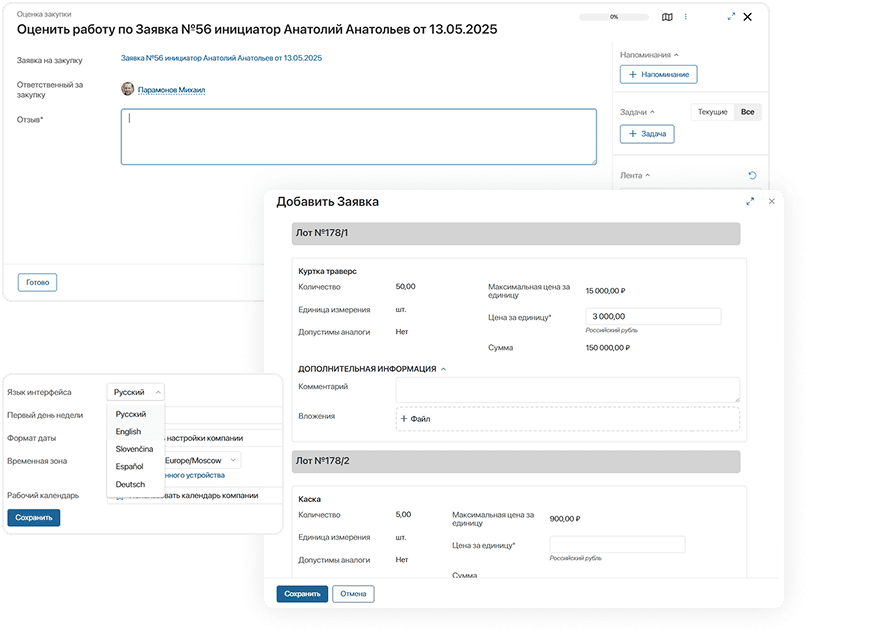Image resolution: width=880 pixels, height=640 pixels.
Task: Click the Каска item title
Action: [309, 499]
